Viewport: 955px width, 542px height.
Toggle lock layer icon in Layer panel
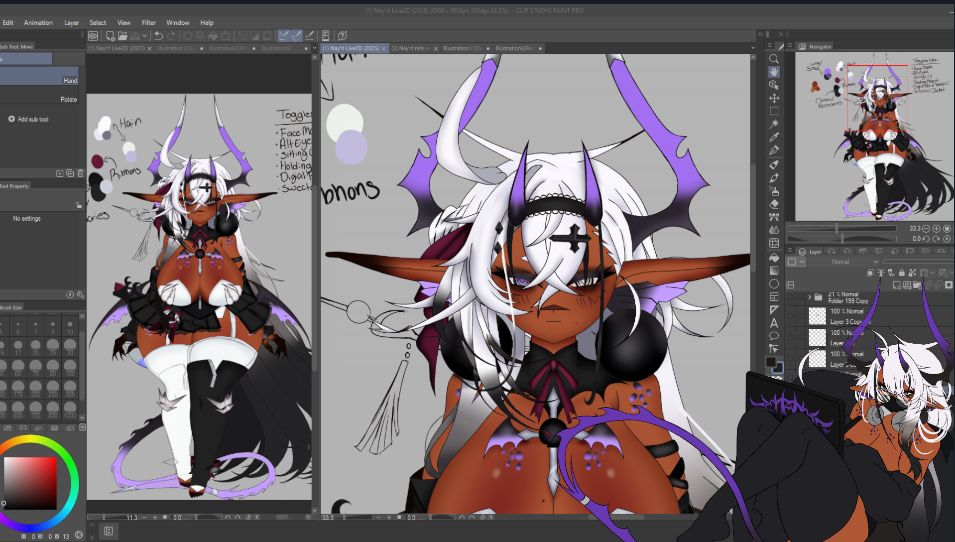902,273
